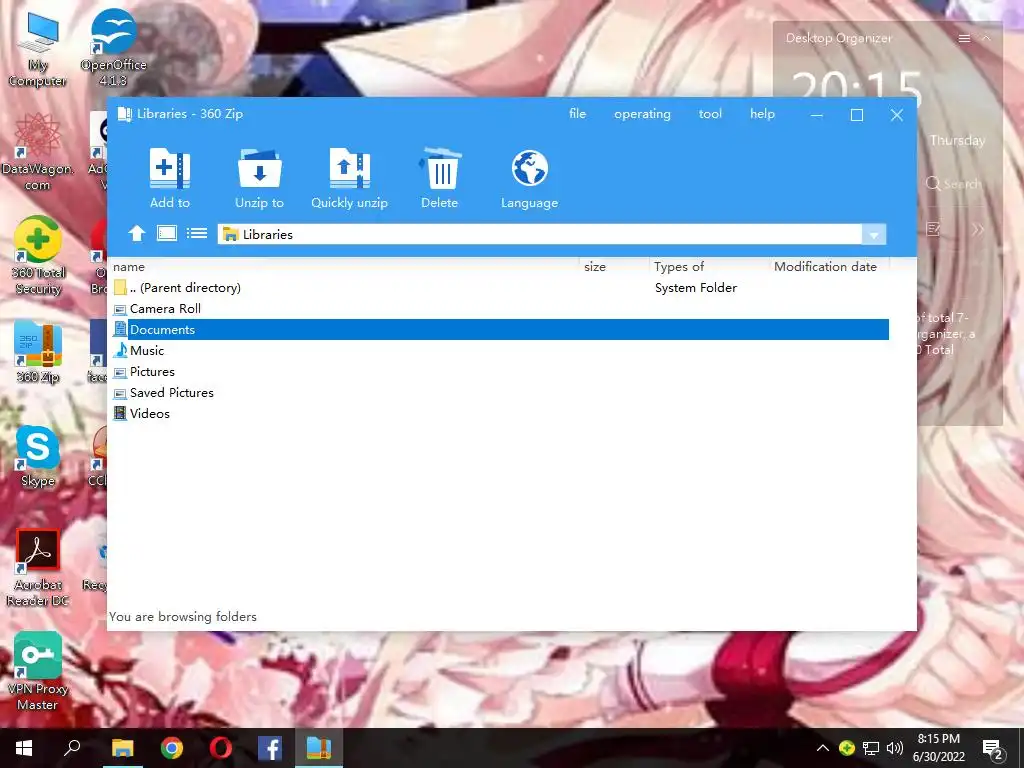Click the Desktop Organizer Search field
The height and width of the screenshot is (768, 1024).
click(x=955, y=184)
